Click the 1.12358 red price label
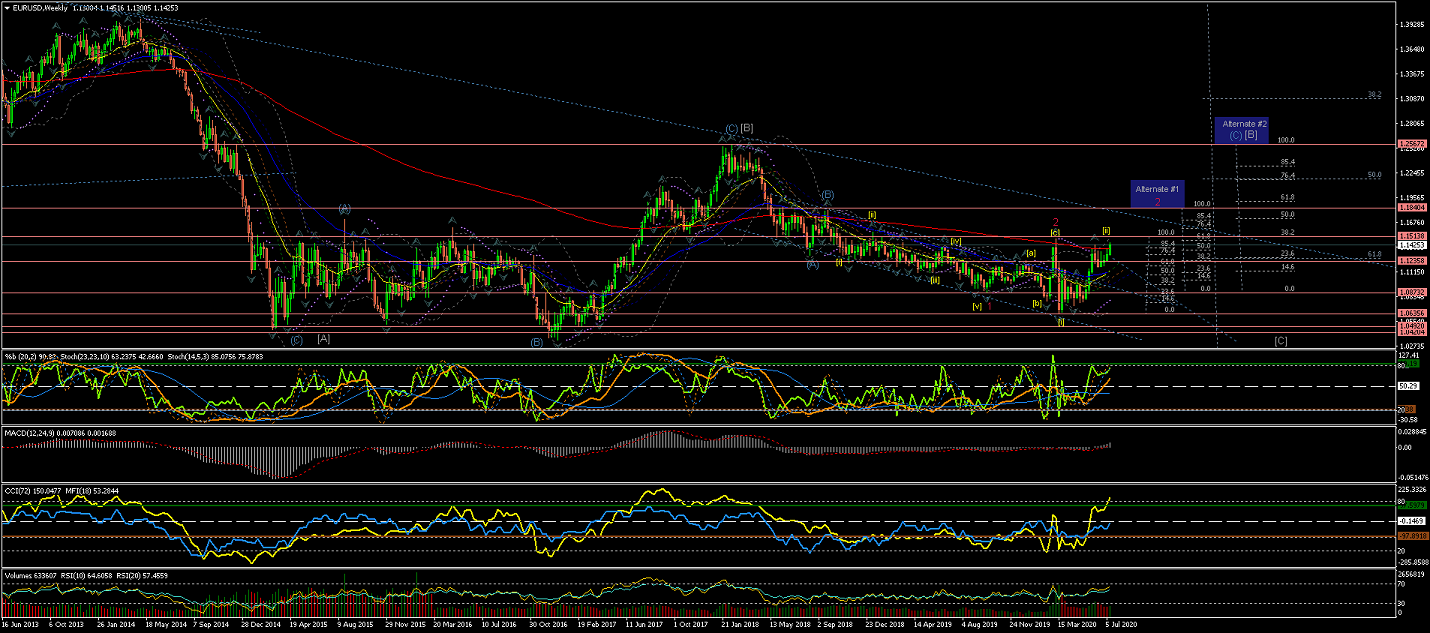Image resolution: width=1430 pixels, height=633 pixels. (1411, 261)
